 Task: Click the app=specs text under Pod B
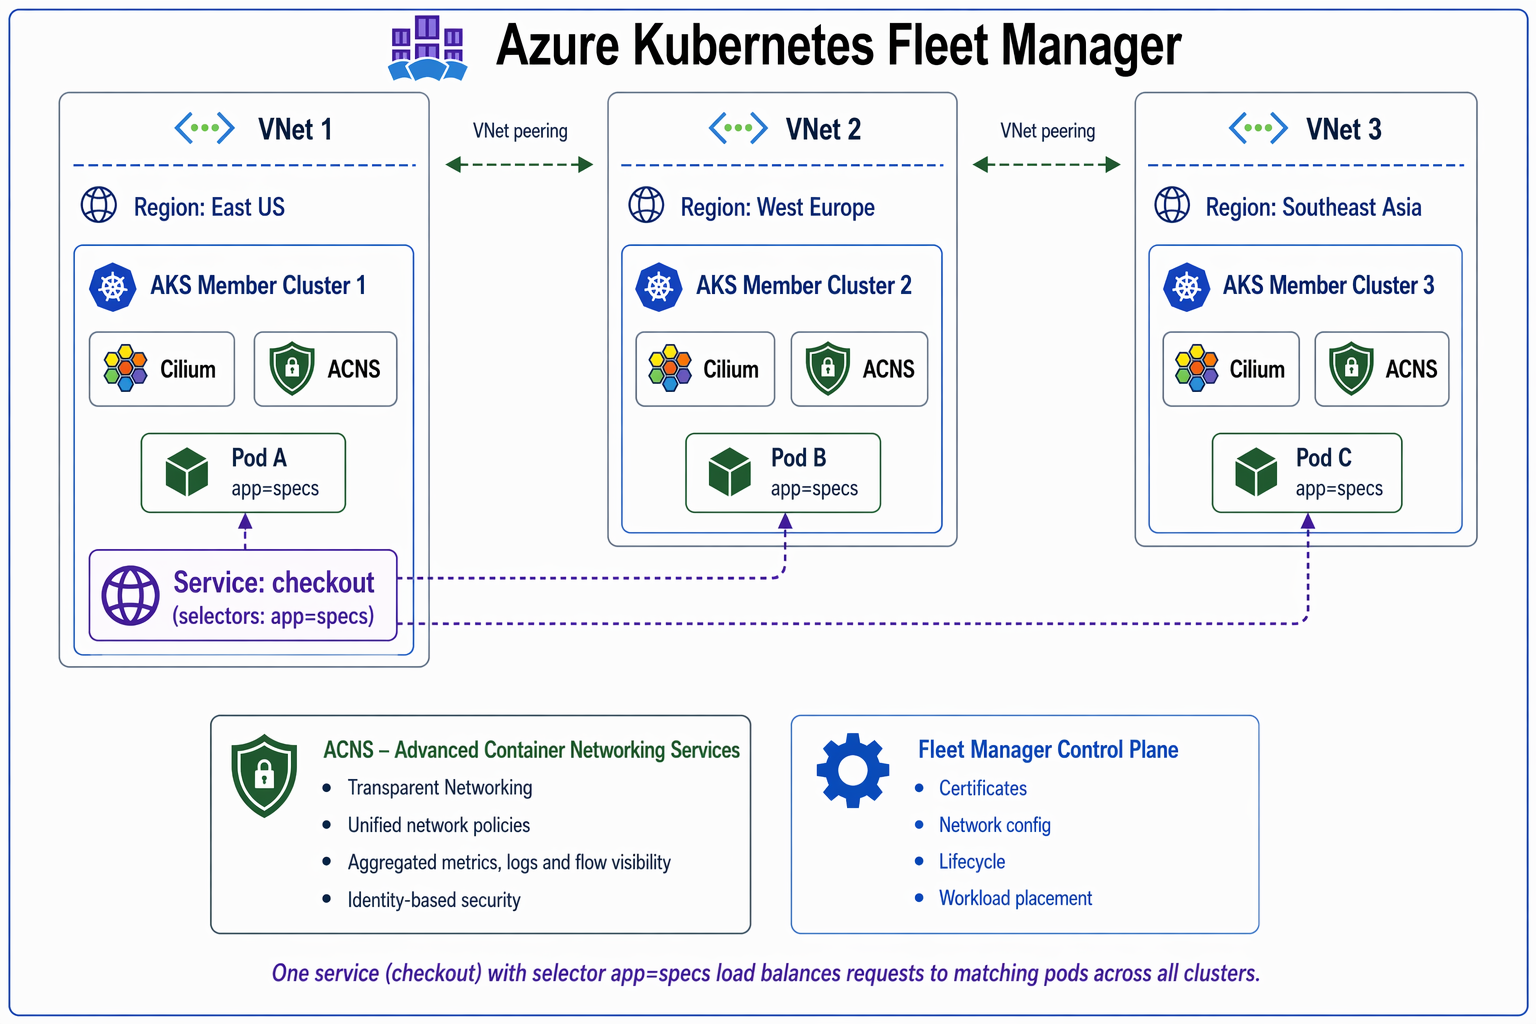[814, 489]
